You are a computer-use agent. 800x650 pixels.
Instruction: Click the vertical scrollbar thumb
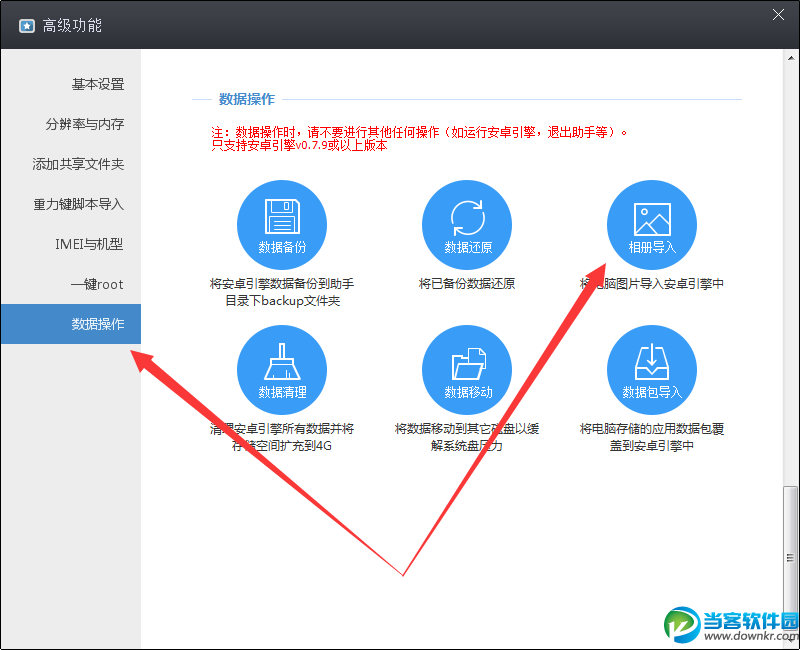coord(791,558)
